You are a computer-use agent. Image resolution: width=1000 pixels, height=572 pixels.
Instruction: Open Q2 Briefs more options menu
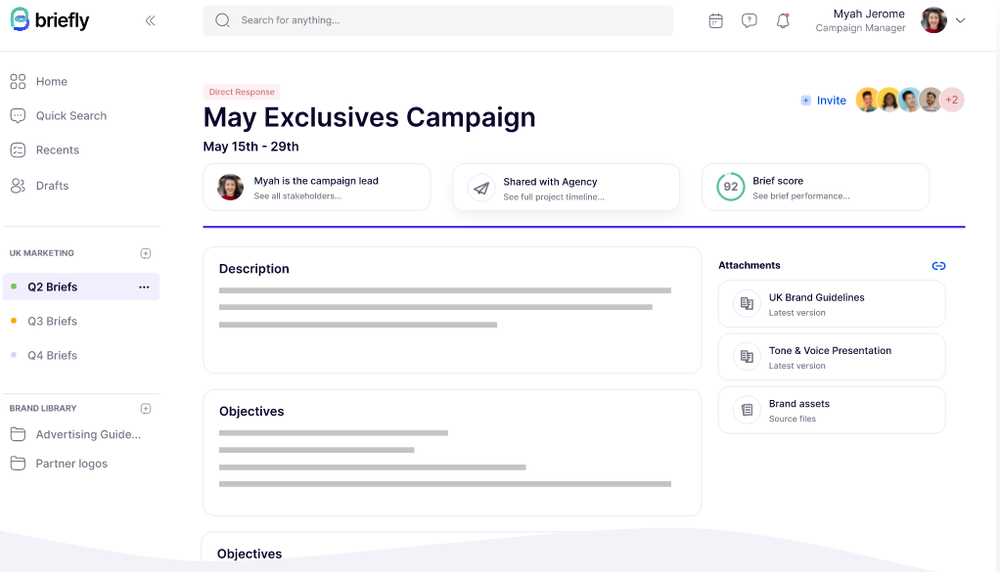(x=144, y=287)
